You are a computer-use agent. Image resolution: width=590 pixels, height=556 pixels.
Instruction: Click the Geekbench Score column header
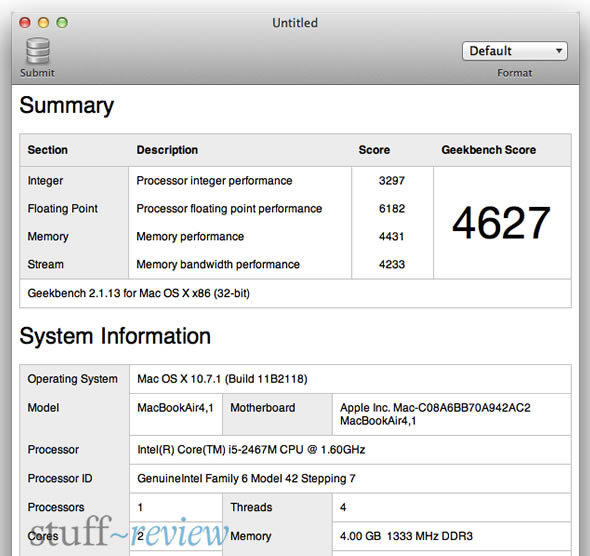pyautogui.click(x=488, y=150)
